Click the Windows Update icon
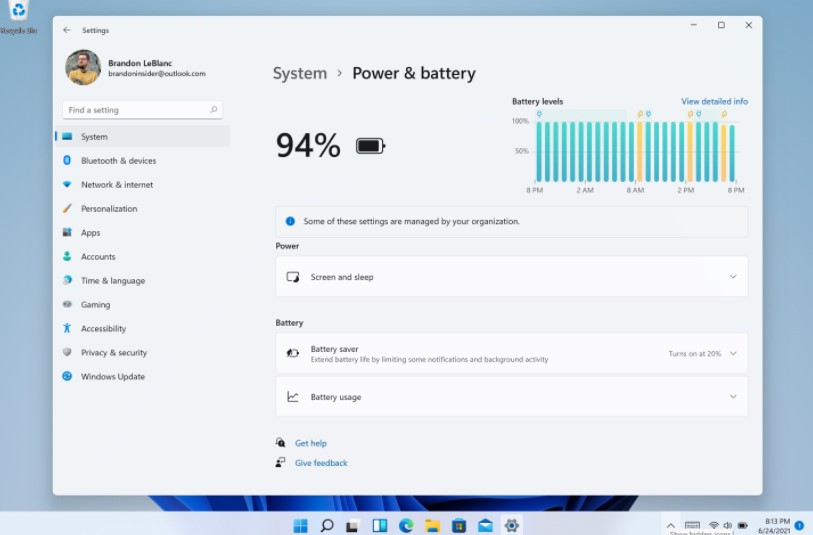The image size is (813, 535). coord(67,376)
